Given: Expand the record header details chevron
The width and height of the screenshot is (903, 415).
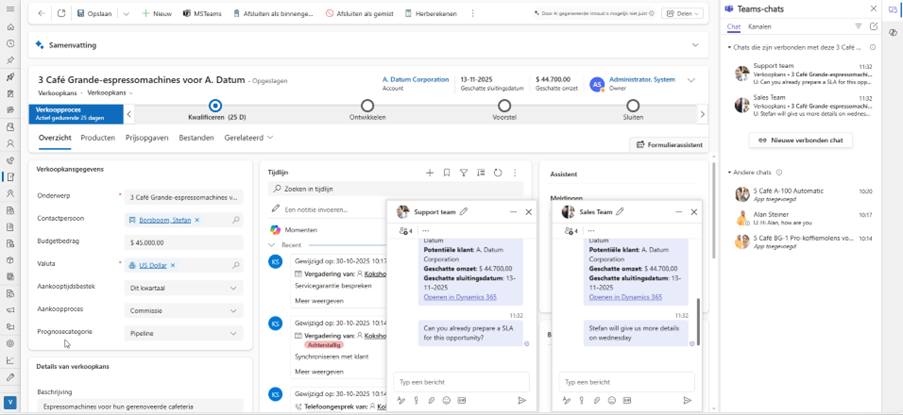Looking at the screenshot, I should (692, 80).
